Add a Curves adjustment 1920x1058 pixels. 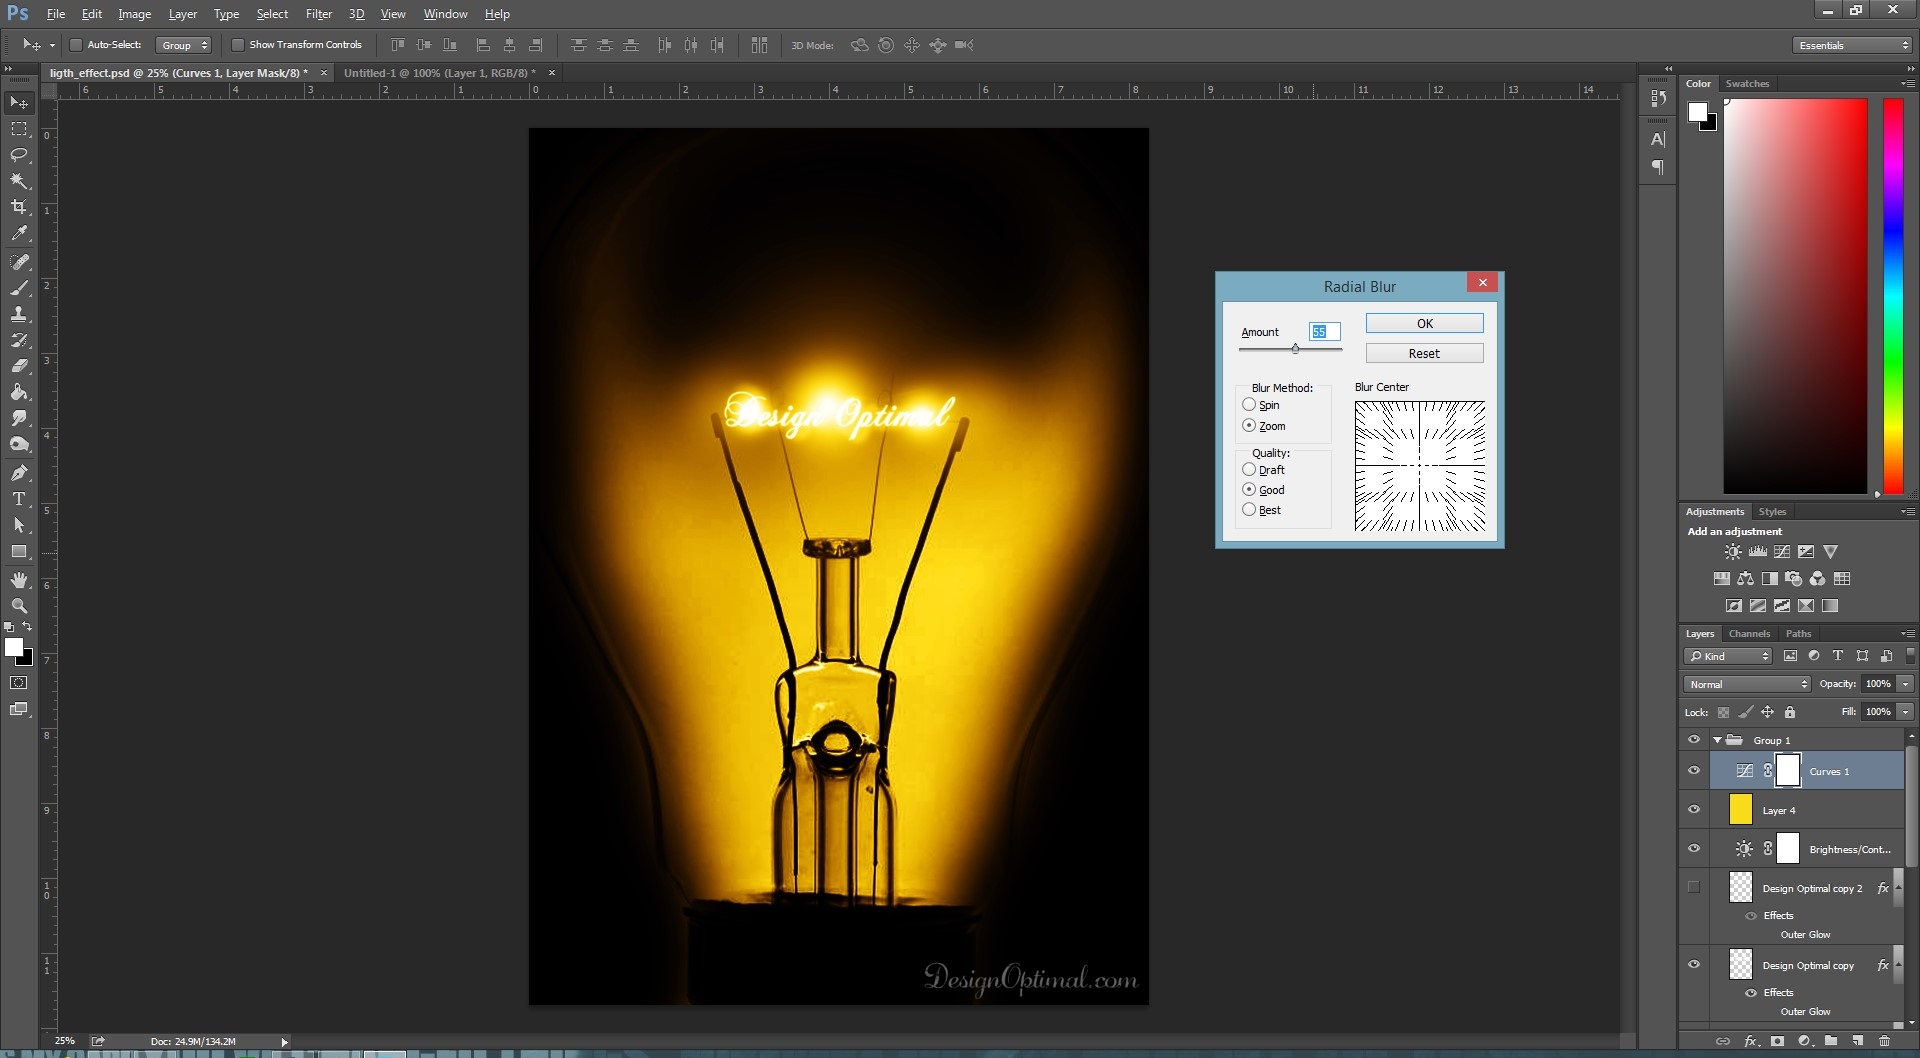coord(1782,552)
